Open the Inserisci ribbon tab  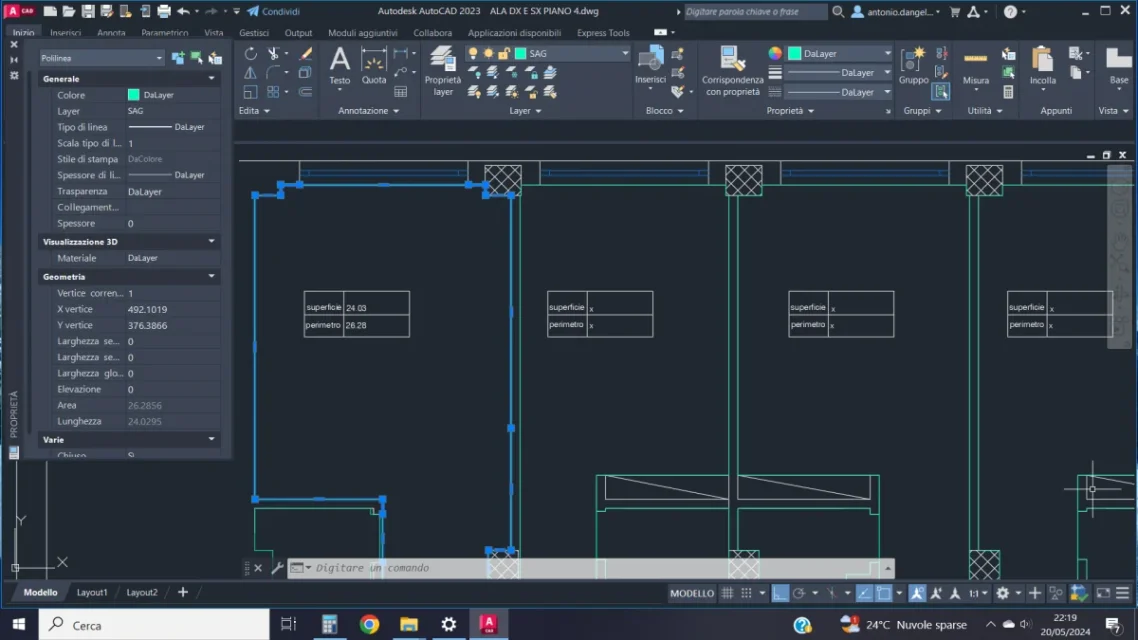[65, 33]
